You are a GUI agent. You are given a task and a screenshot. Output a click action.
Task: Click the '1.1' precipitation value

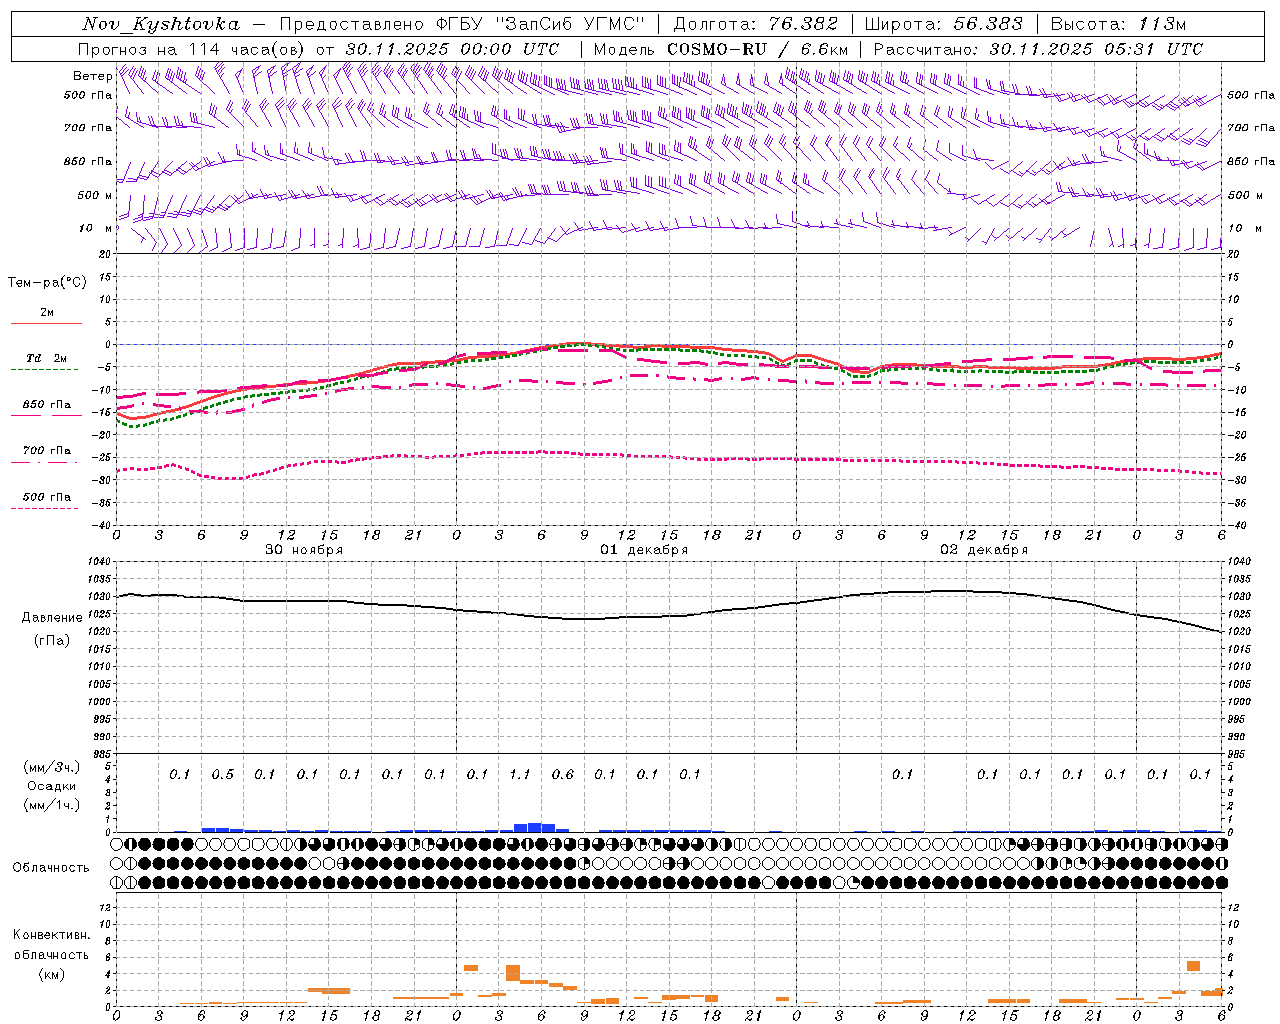[520, 774]
